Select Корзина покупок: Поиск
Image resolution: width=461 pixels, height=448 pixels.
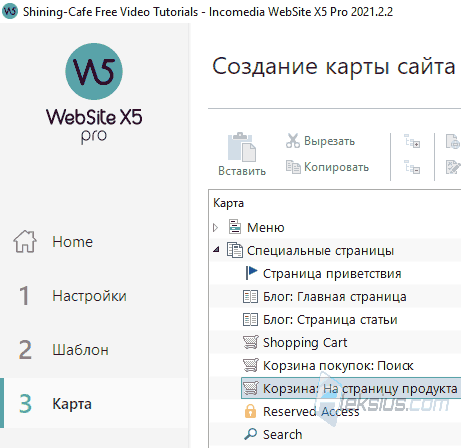pos(338,366)
